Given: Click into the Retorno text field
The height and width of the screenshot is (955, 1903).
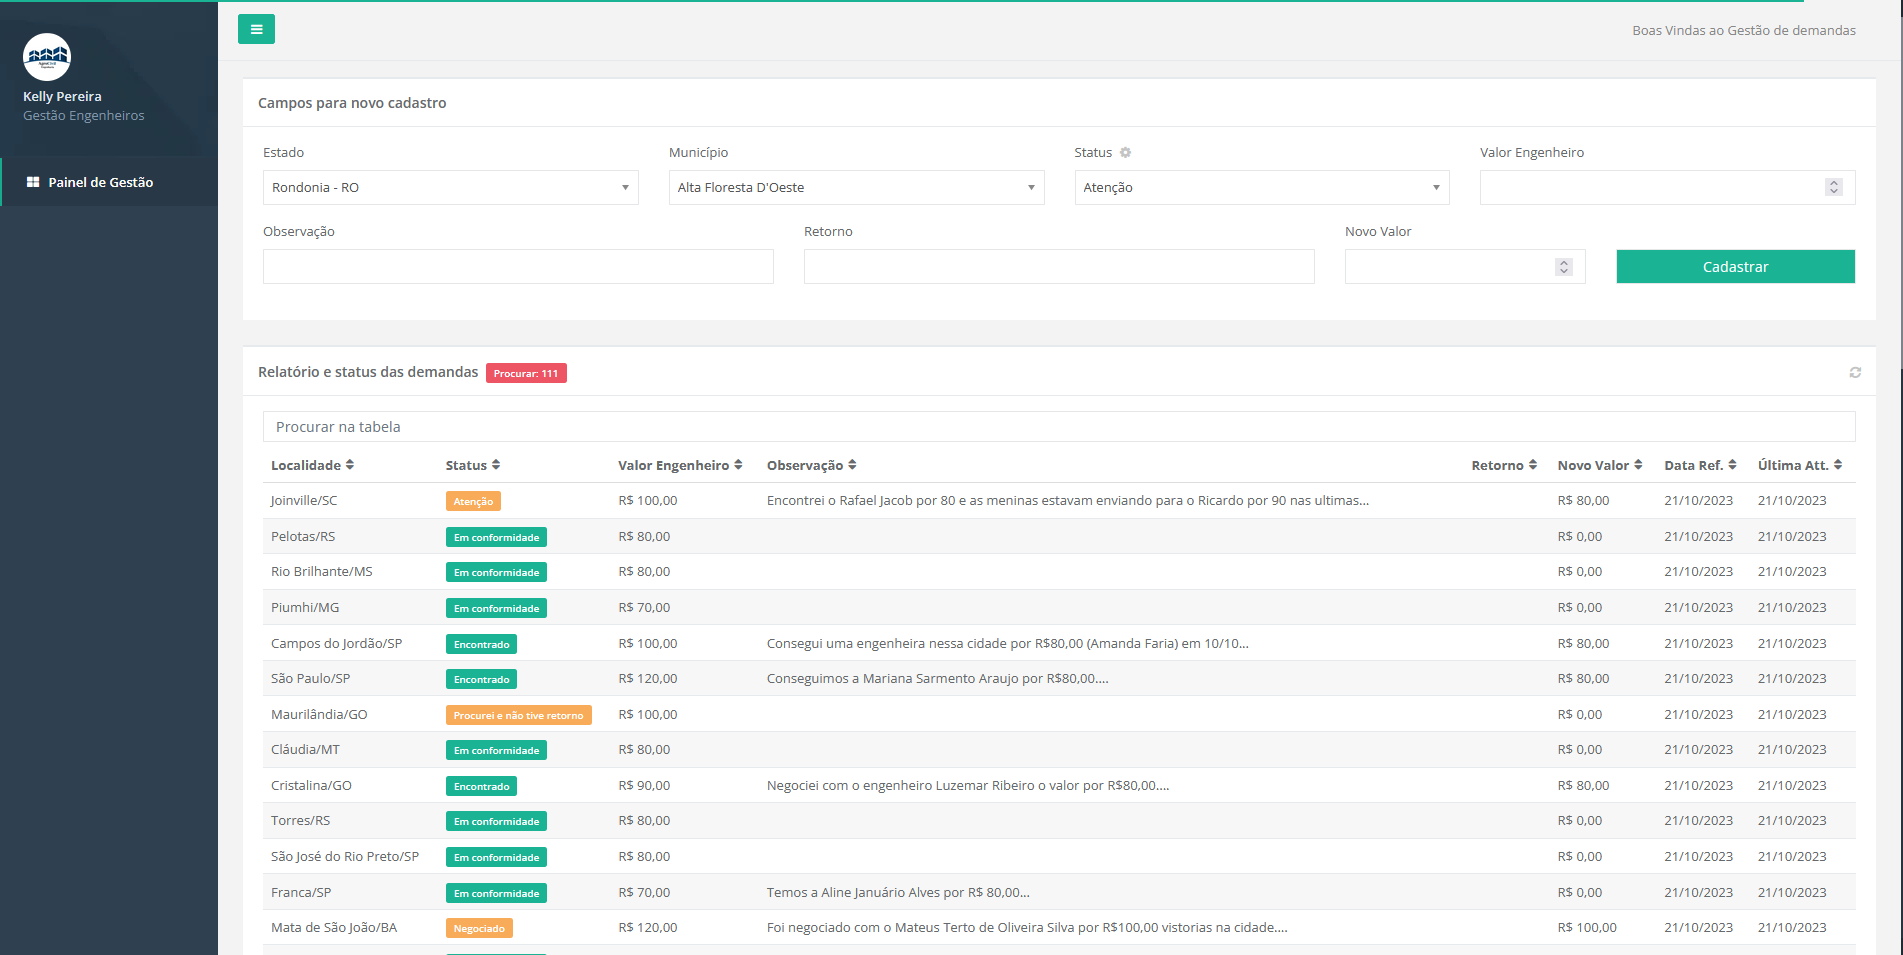Looking at the screenshot, I should pyautogui.click(x=1058, y=267).
